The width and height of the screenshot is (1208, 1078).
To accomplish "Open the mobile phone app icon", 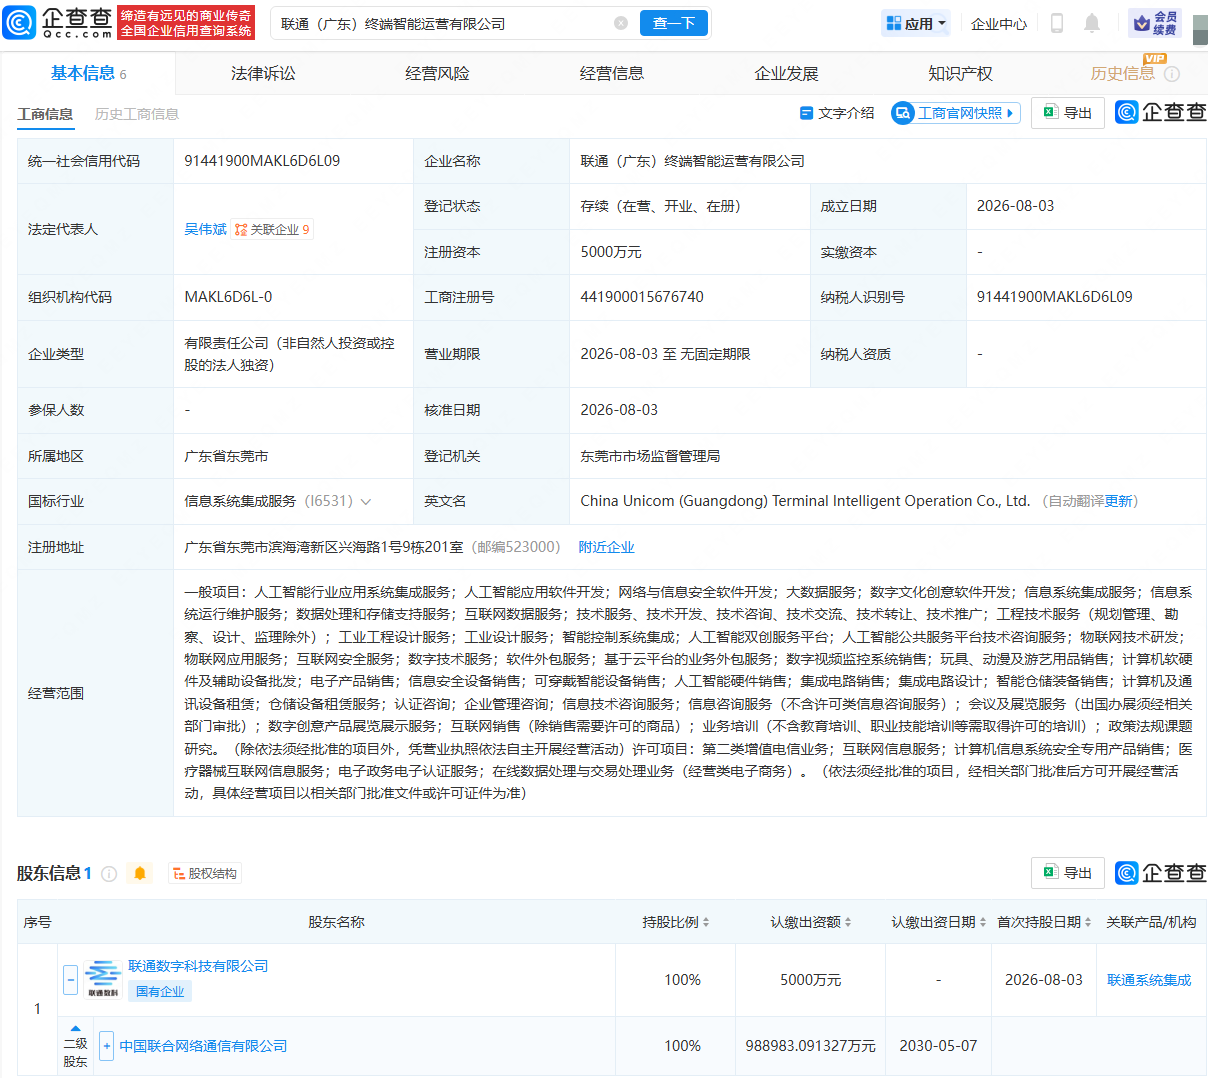I will 1057,23.
